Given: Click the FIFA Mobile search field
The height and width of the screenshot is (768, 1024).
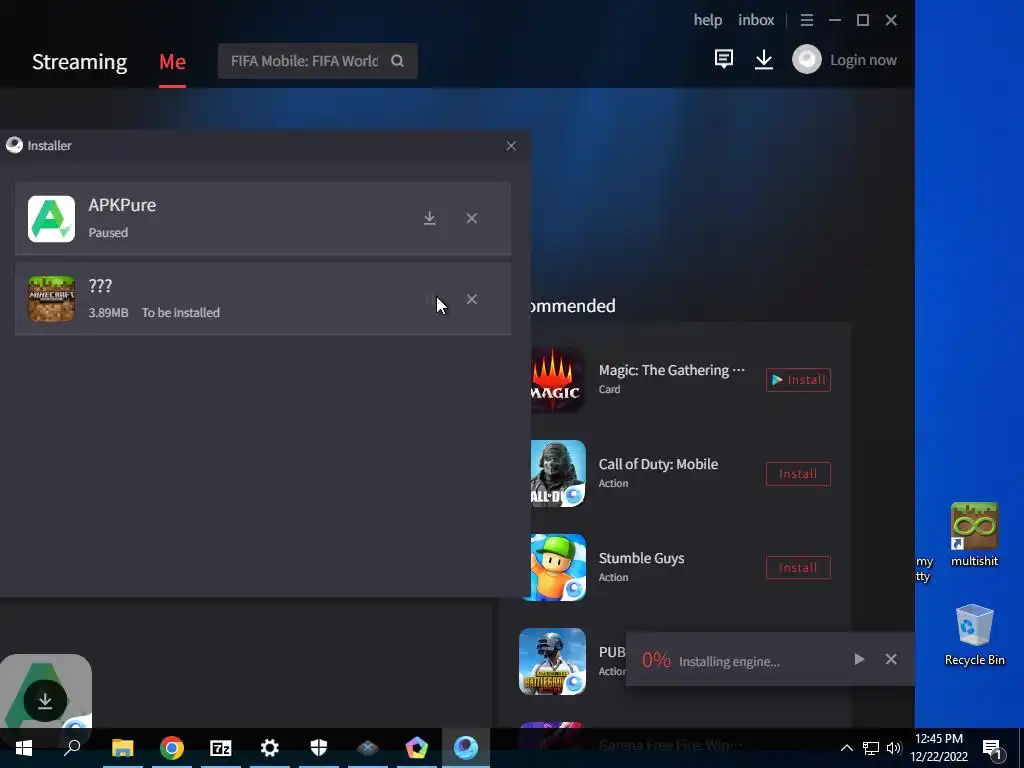Looking at the screenshot, I should (x=317, y=61).
